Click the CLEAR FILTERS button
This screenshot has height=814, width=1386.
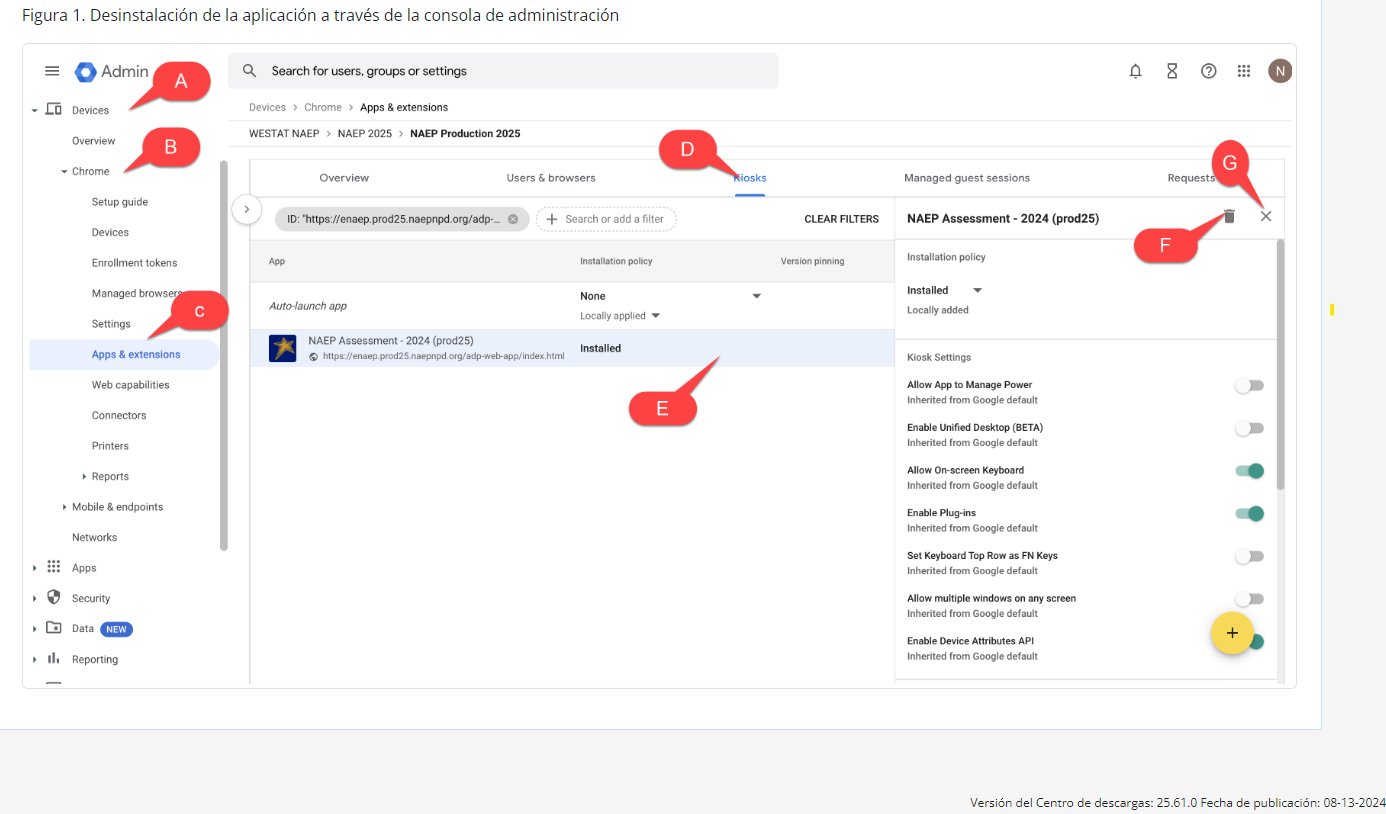click(x=842, y=219)
